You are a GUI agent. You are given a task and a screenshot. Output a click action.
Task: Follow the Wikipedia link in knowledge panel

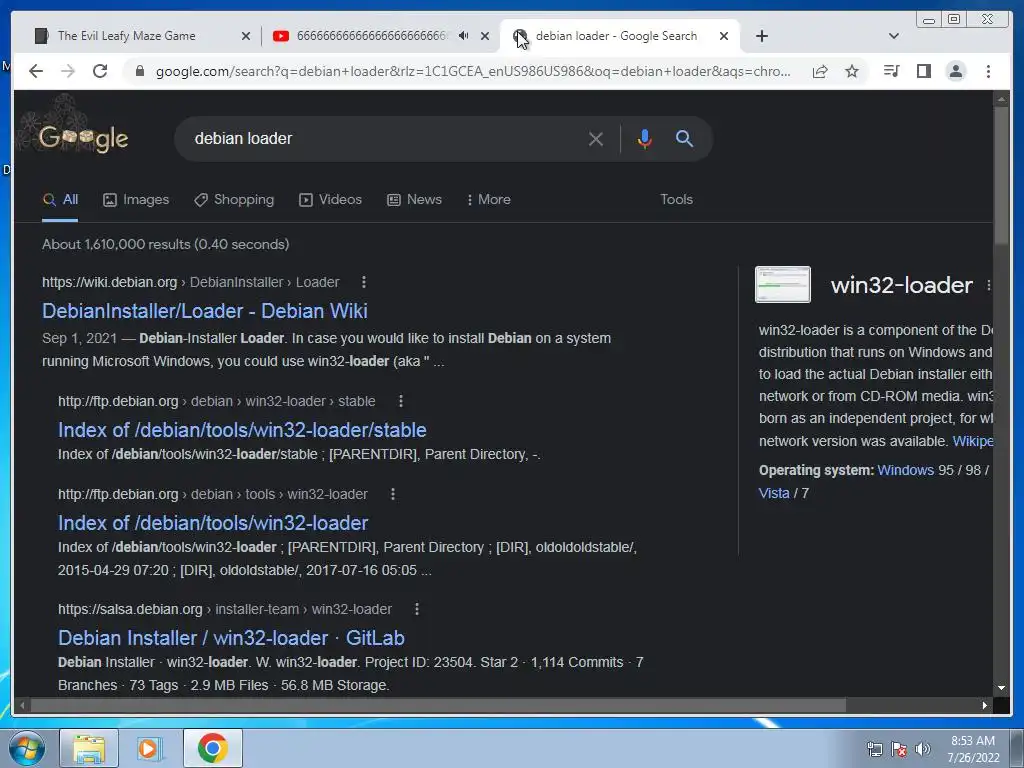972,441
